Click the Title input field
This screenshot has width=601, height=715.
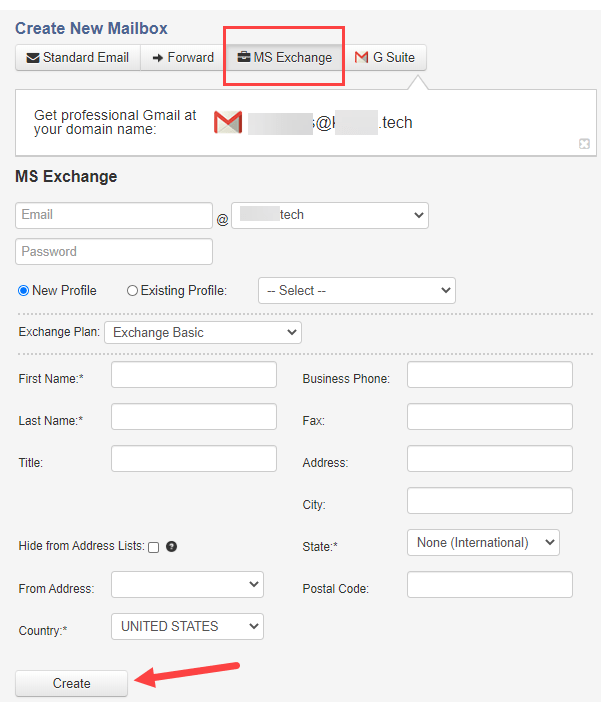click(194, 458)
